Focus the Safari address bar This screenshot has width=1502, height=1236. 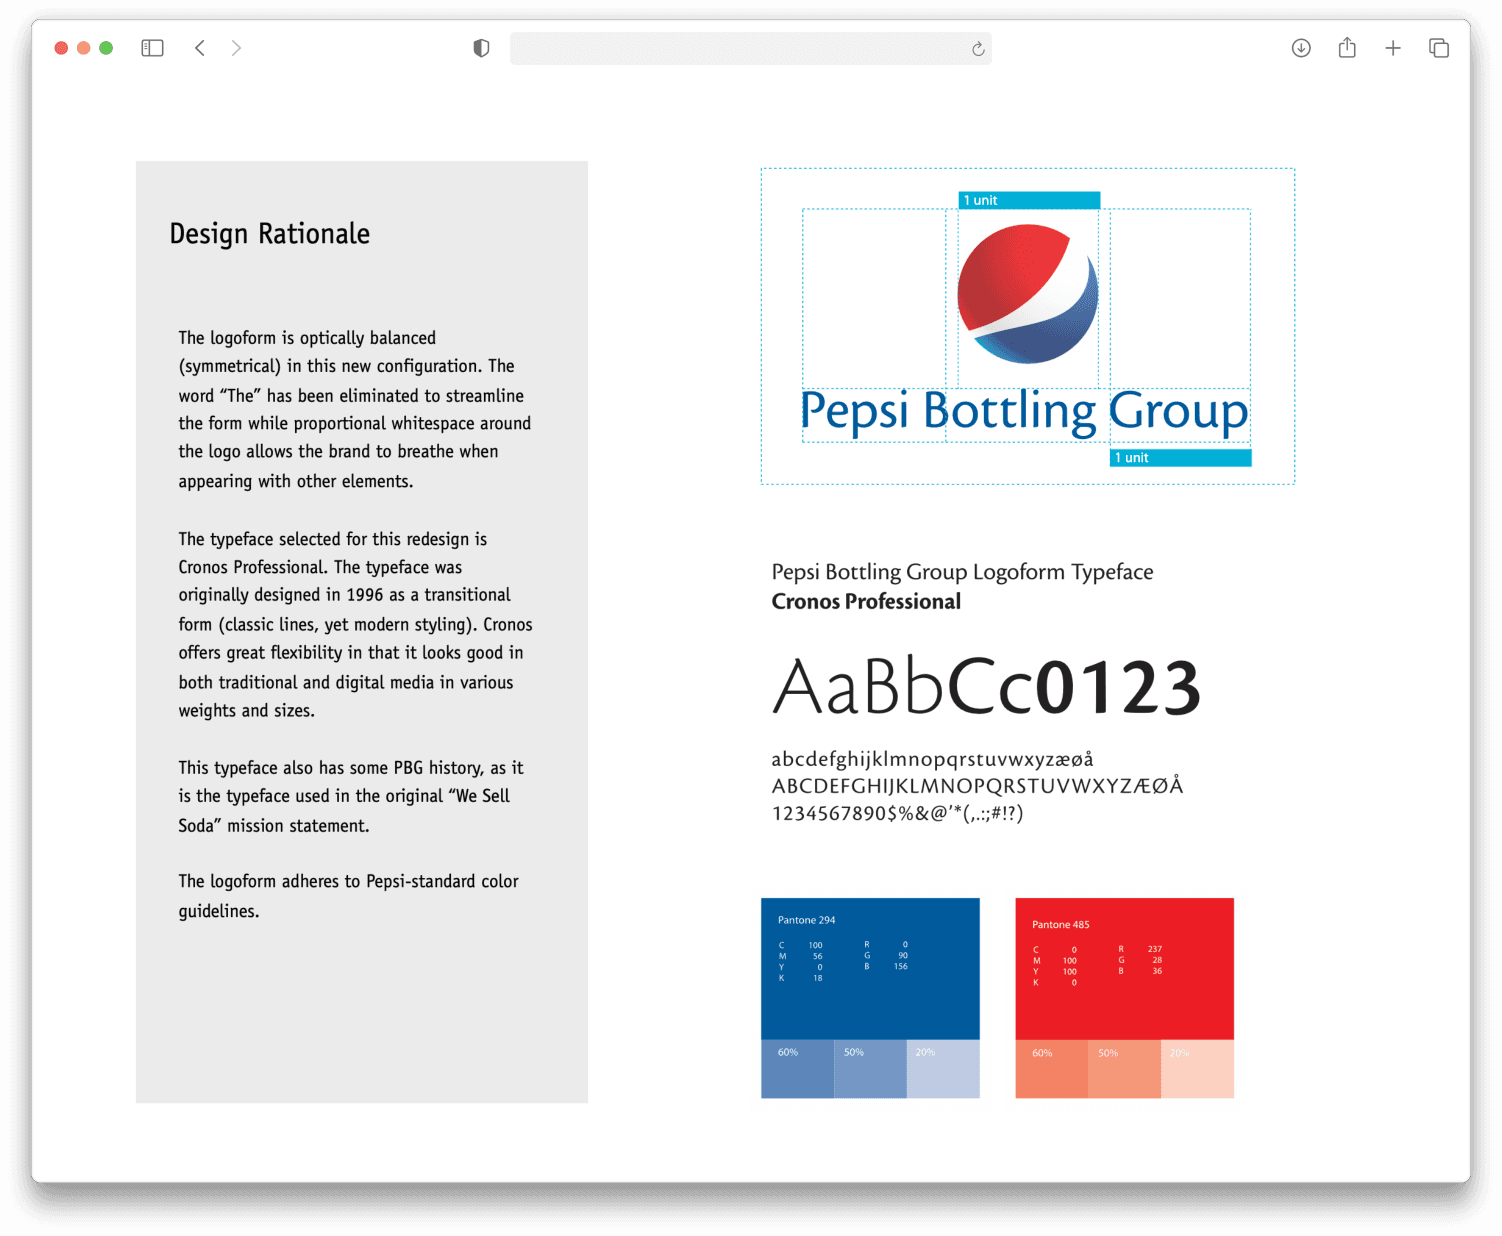(751, 48)
